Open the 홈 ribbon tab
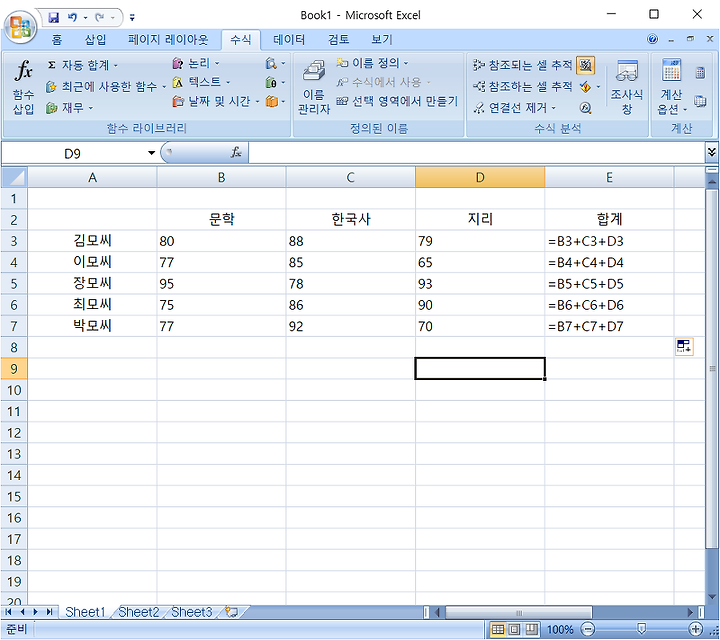Screen dimensions: 720x640 pyautogui.click(x=56, y=39)
